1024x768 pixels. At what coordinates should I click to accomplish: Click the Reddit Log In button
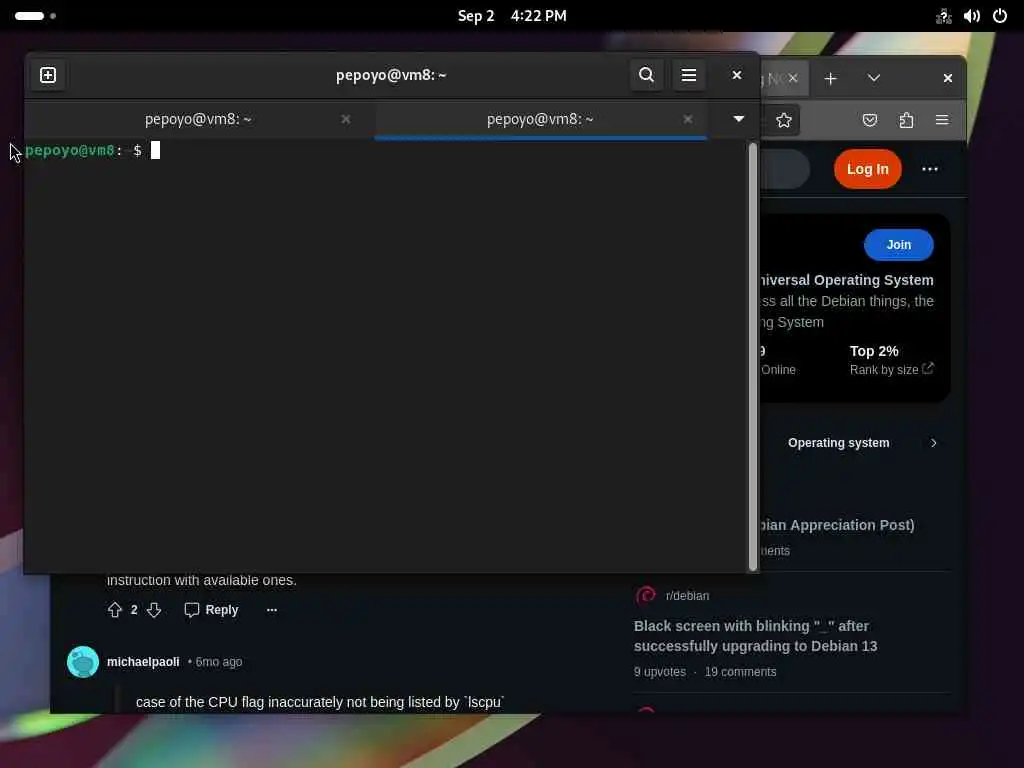pos(867,169)
